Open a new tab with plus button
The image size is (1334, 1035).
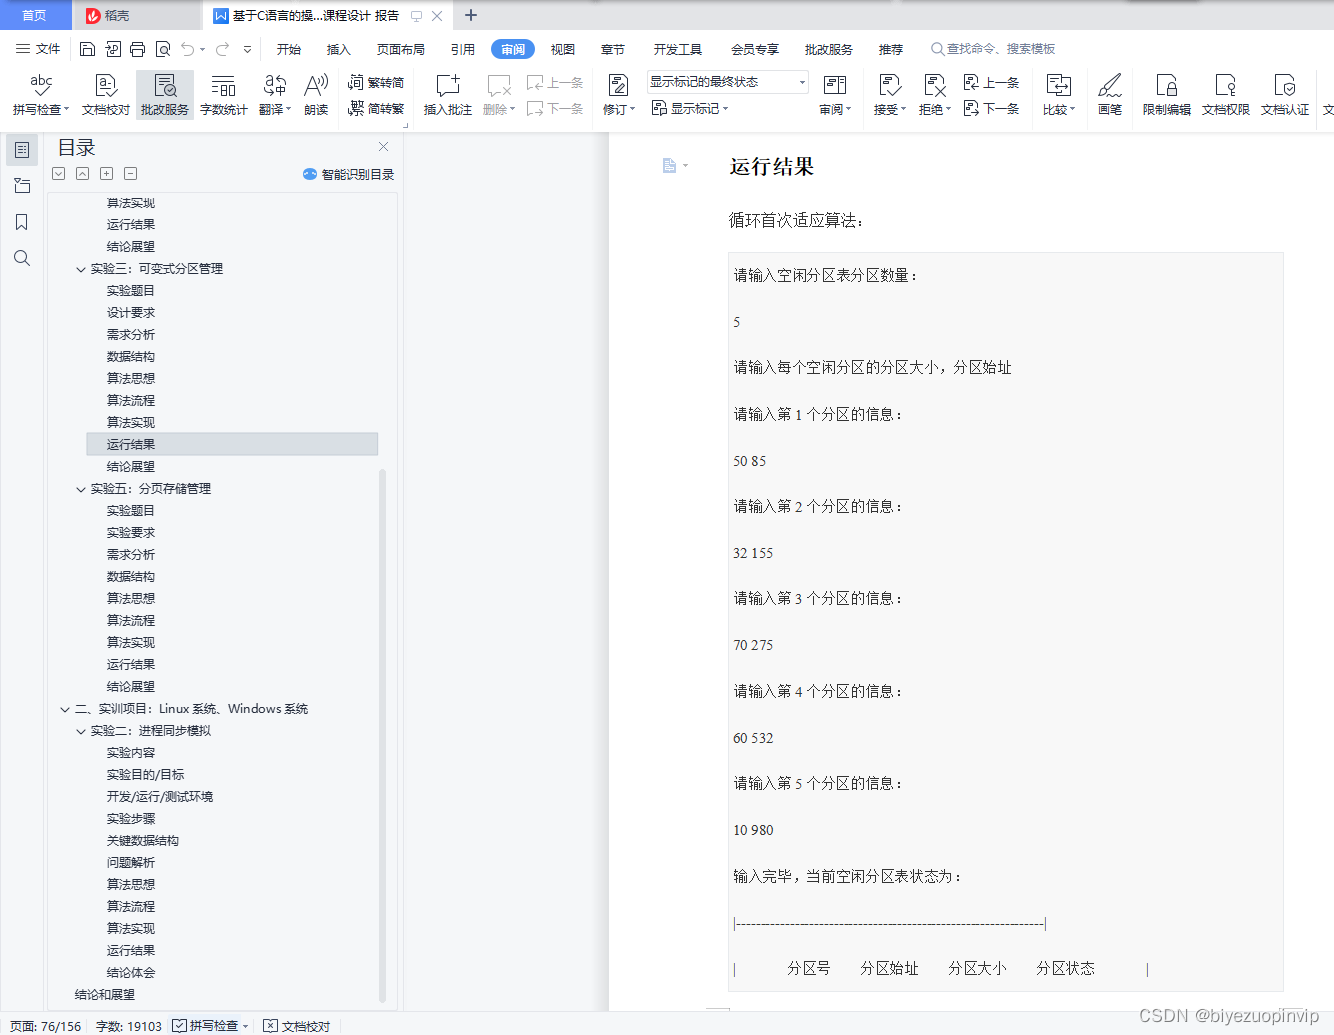coord(471,15)
